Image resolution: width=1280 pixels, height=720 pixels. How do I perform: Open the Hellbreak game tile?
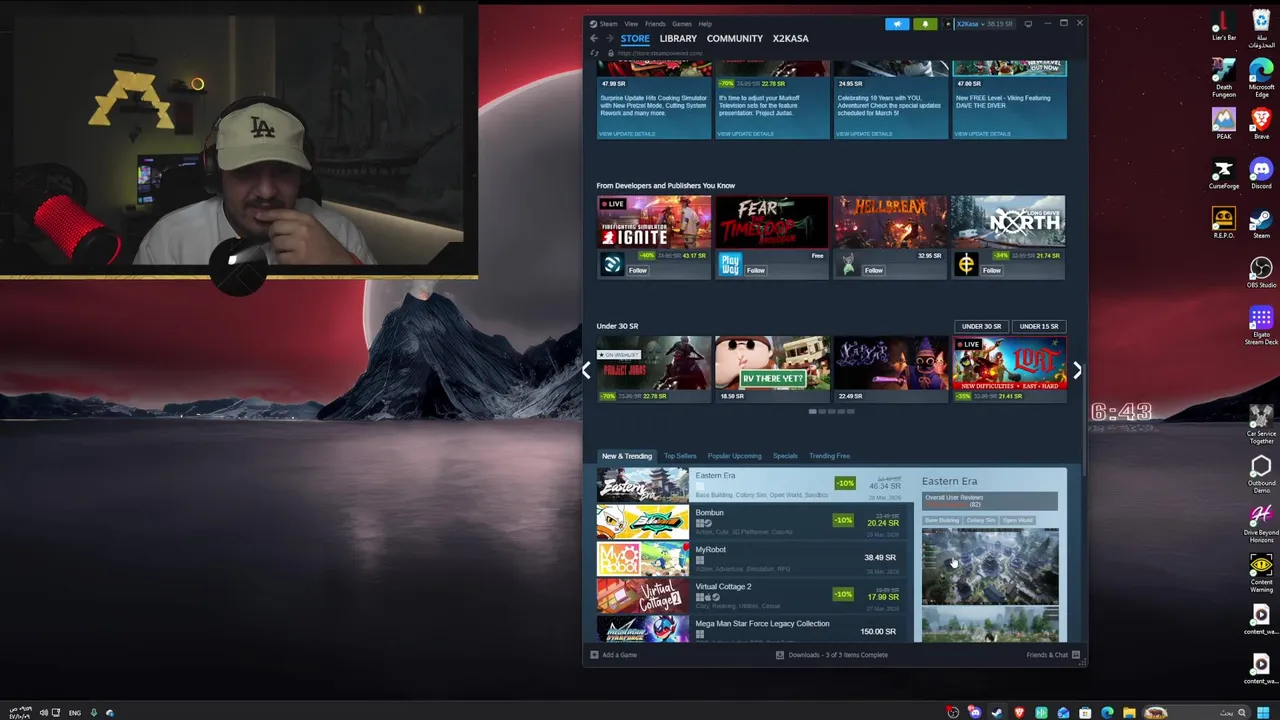pos(890,222)
